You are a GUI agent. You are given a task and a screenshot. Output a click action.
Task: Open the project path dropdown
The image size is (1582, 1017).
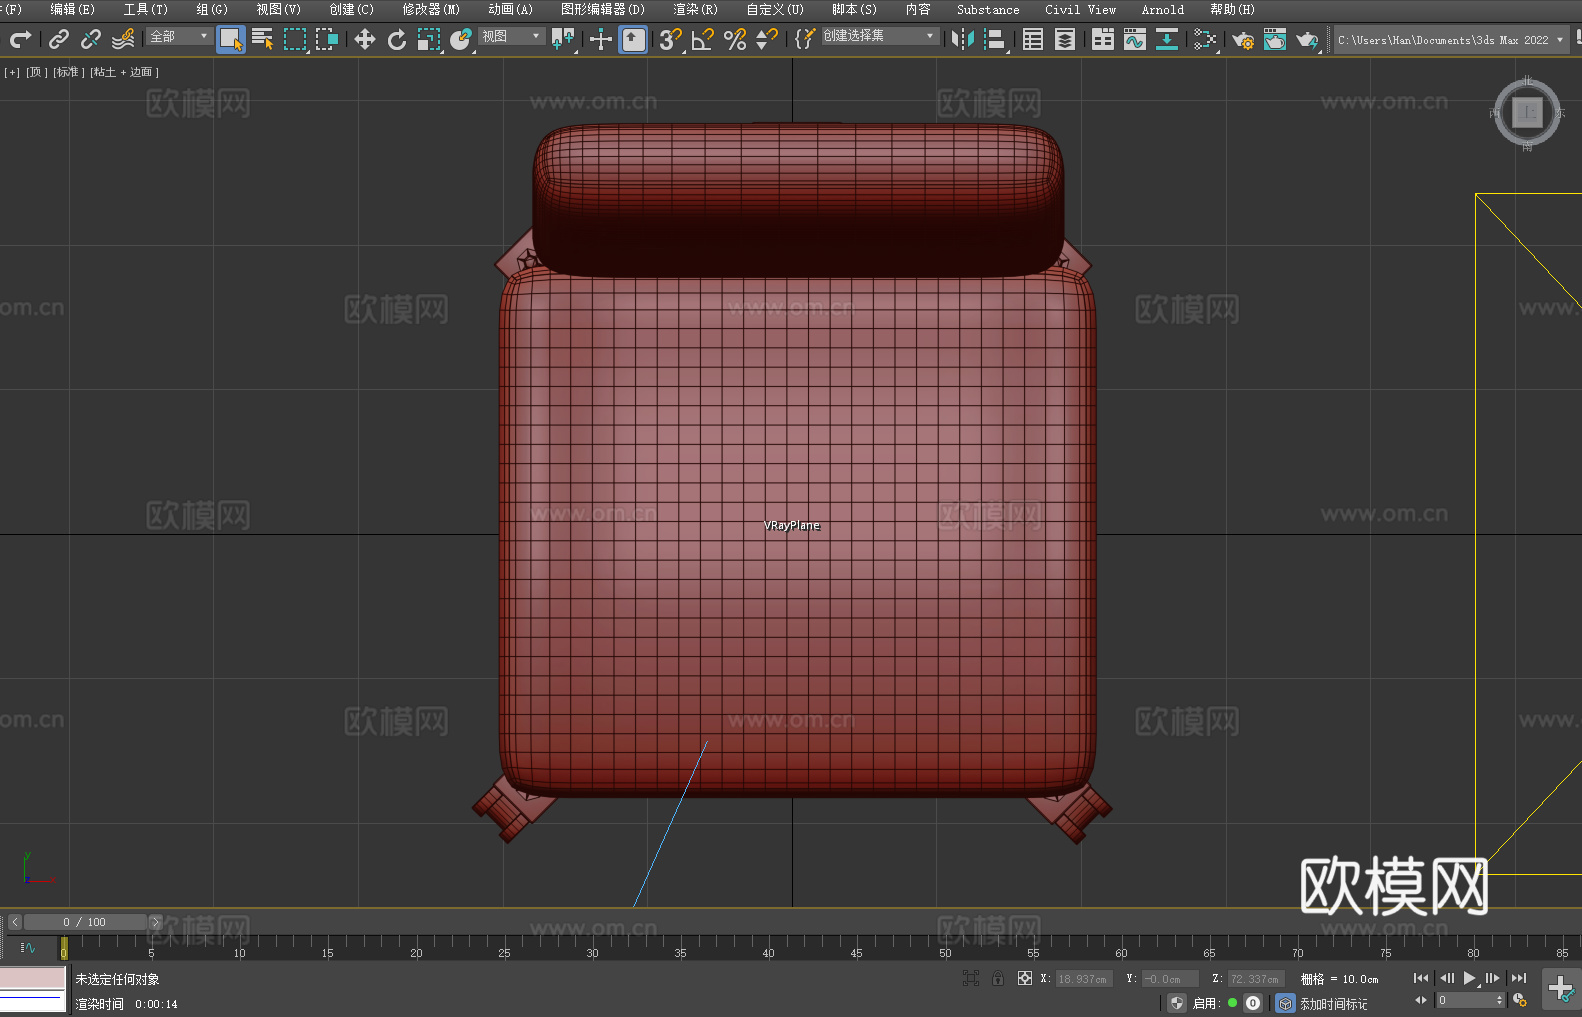click(x=1451, y=40)
